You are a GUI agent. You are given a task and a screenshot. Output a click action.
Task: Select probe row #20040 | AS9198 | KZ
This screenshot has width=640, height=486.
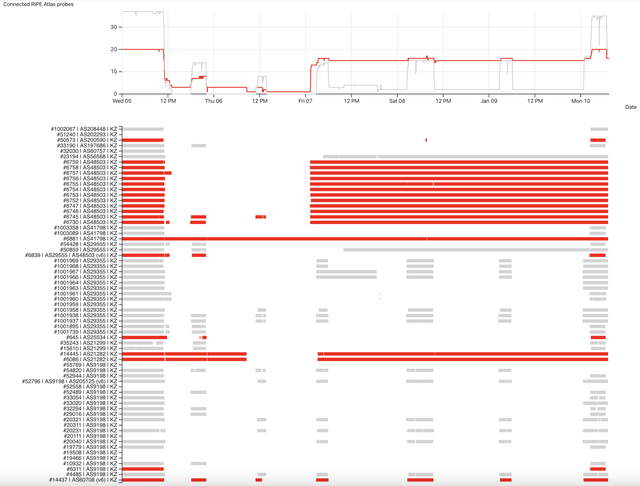90,442
